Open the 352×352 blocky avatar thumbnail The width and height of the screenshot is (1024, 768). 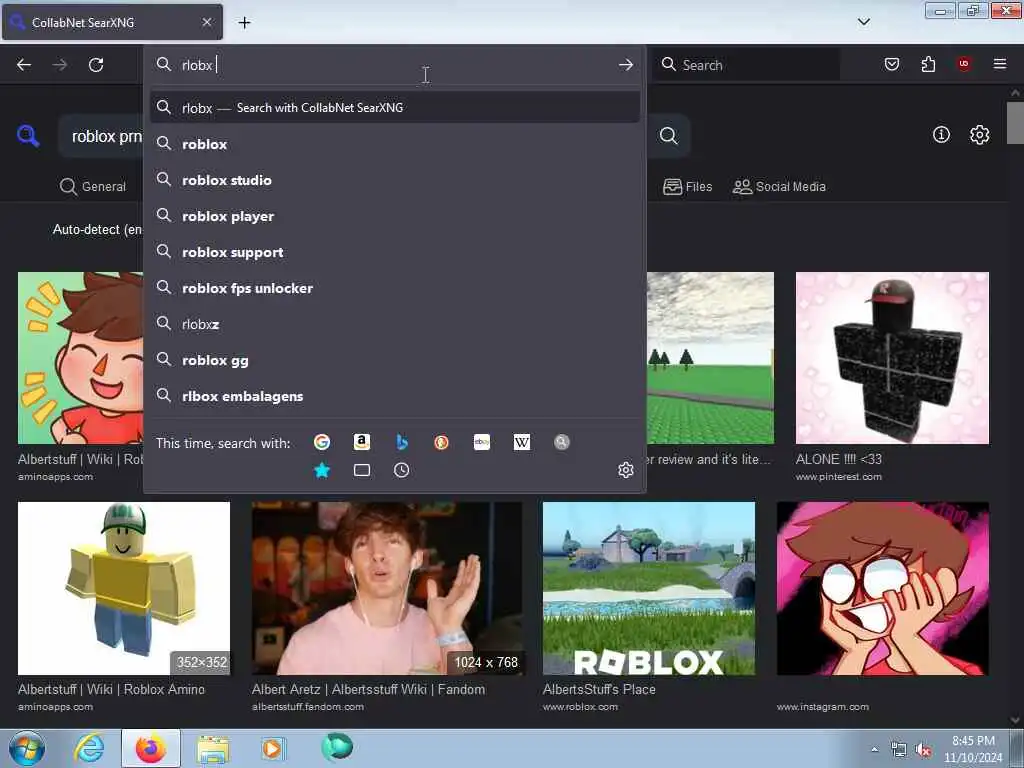click(x=124, y=588)
